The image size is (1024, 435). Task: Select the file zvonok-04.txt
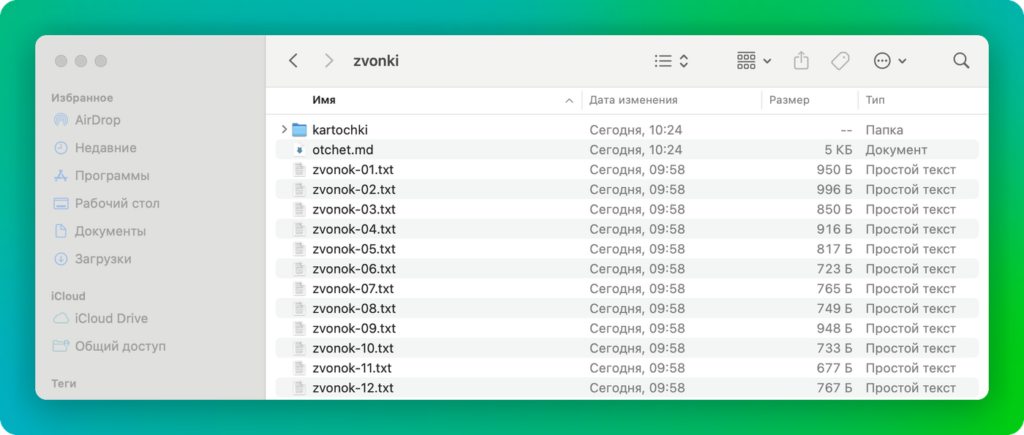click(627, 229)
